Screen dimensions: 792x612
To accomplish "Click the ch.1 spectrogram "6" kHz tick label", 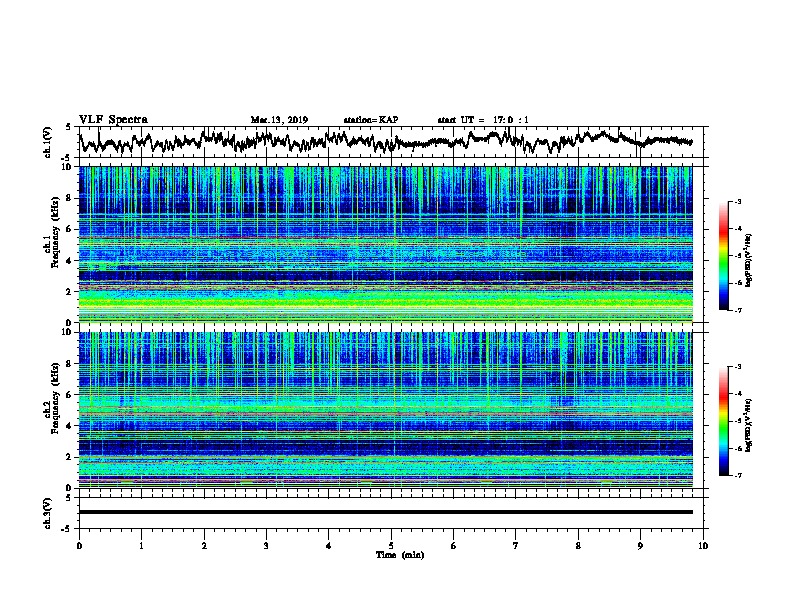I will (70, 229).
